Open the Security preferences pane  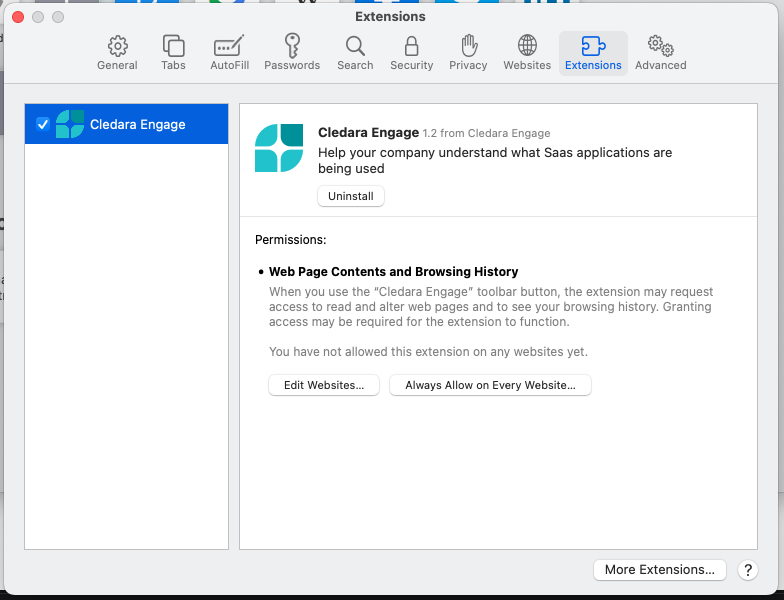click(412, 53)
